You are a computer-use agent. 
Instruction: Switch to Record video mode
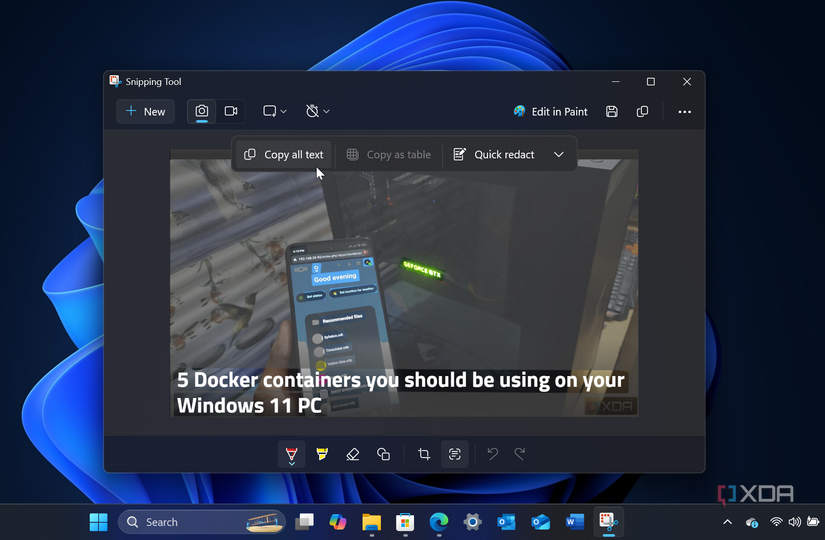231,112
